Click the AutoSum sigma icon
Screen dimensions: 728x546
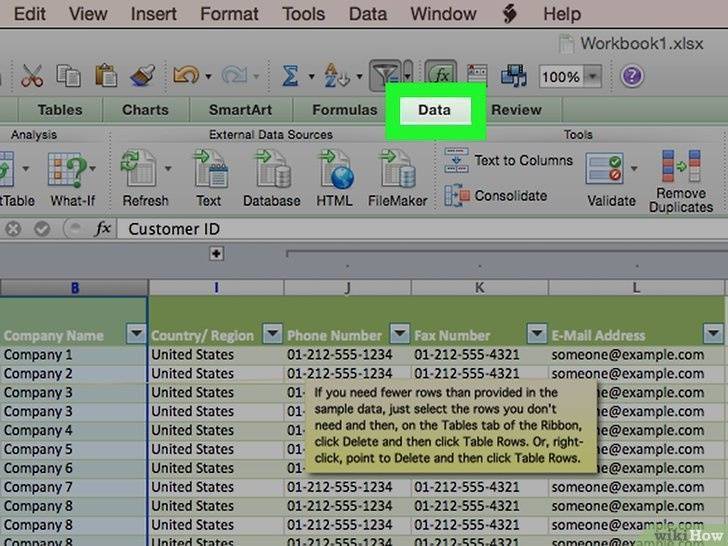click(291, 76)
